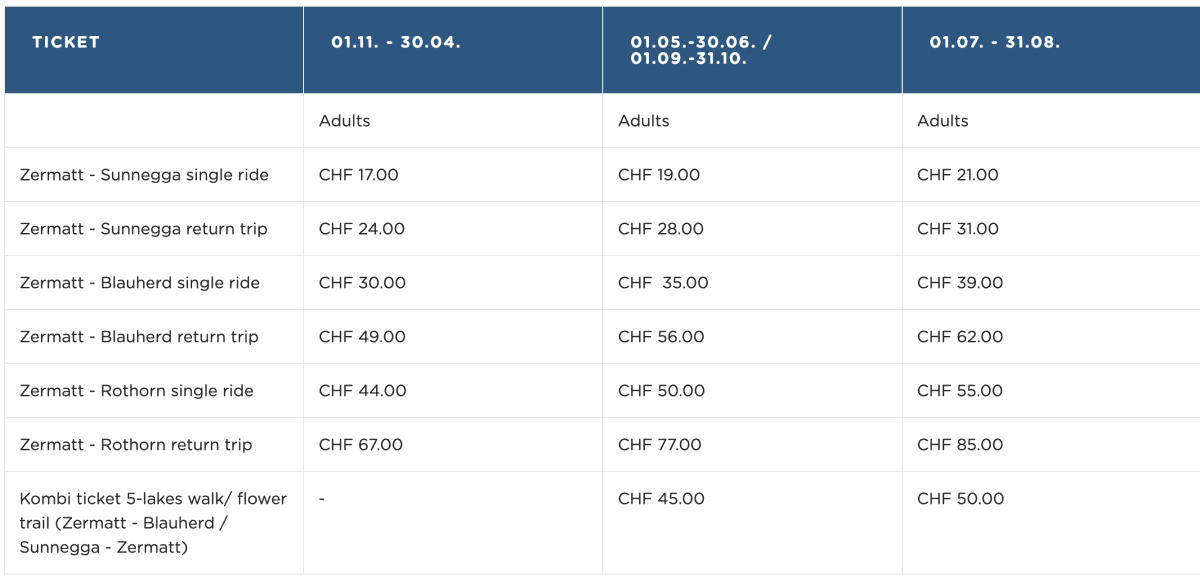1200x583 pixels.
Task: Click Zermatt - Sunnegga single ride row label
Action: click(144, 175)
